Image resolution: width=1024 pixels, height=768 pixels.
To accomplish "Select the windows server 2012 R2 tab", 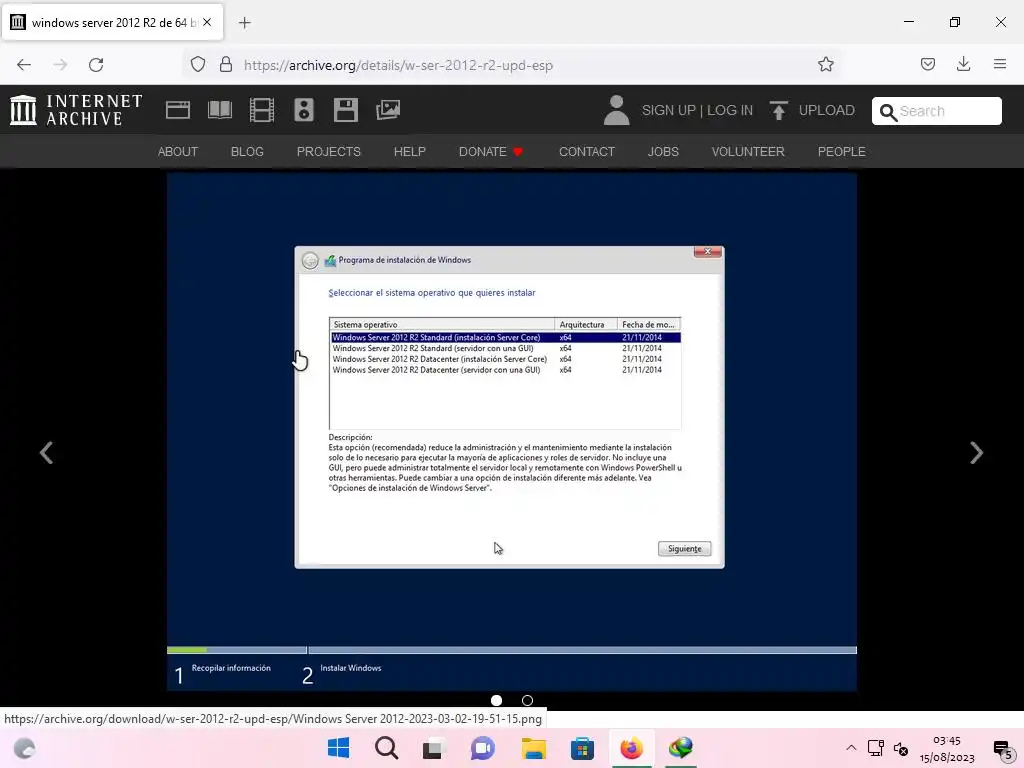I will (x=112, y=22).
